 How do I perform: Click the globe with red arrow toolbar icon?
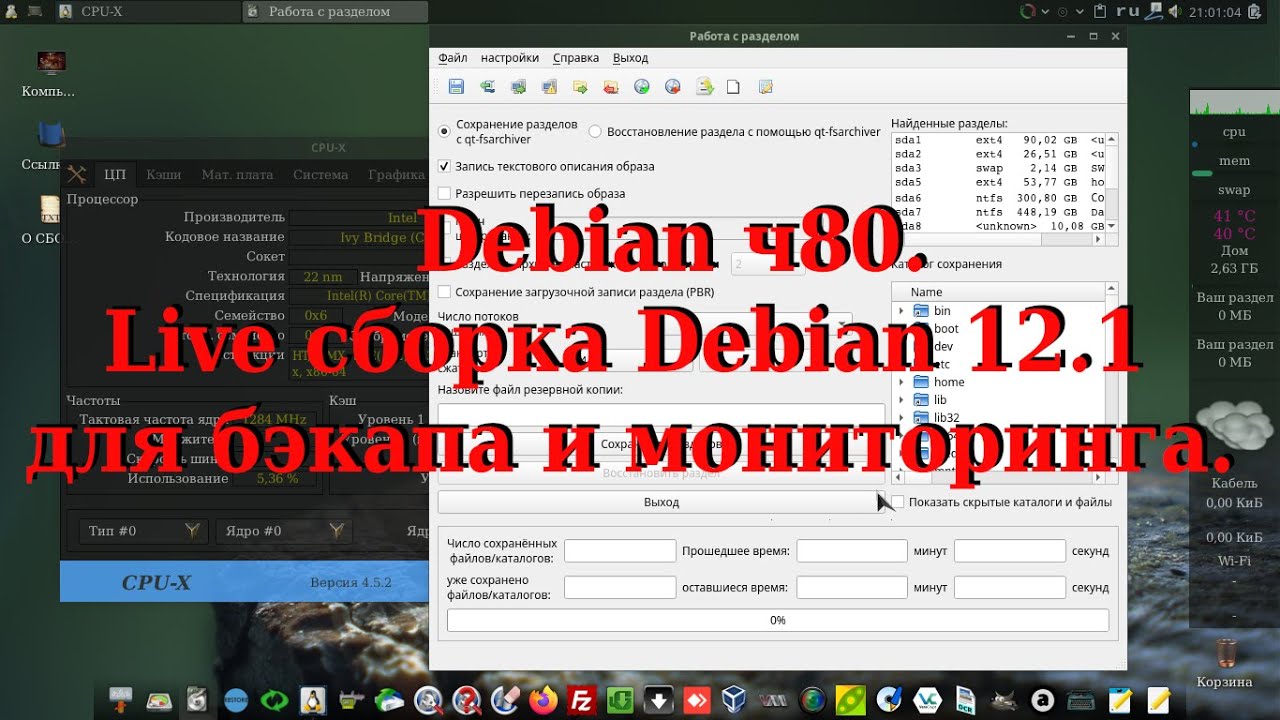pyautogui.click(x=673, y=87)
